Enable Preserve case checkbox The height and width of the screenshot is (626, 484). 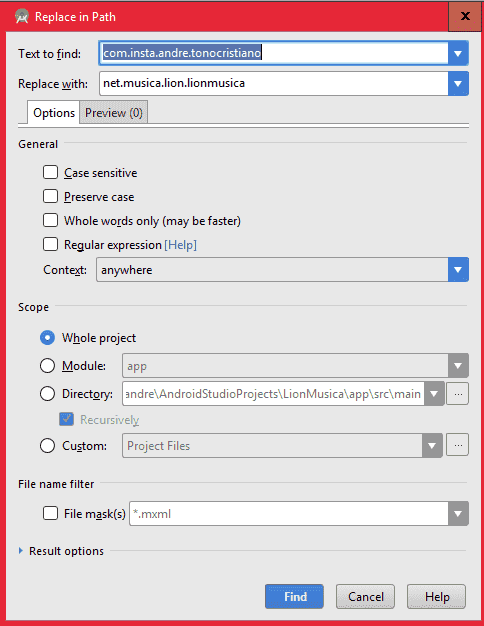[50, 196]
